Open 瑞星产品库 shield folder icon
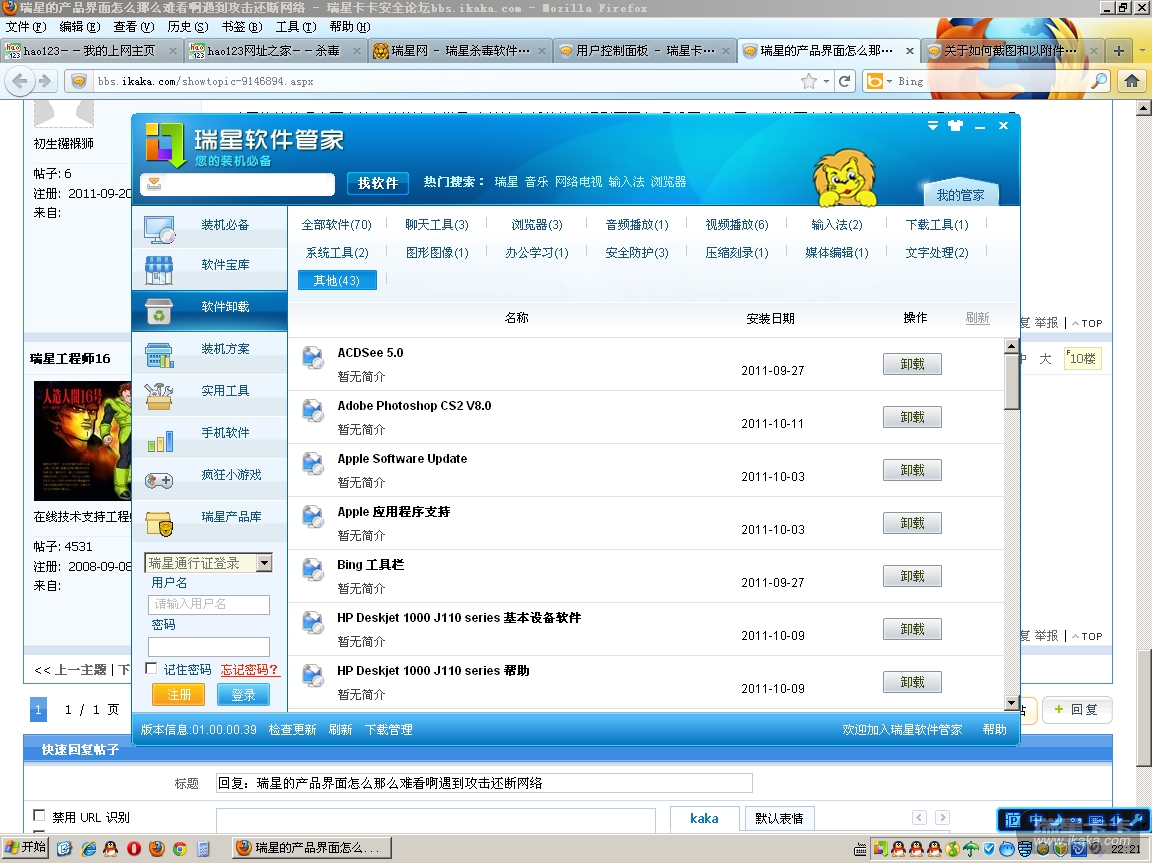1152x863 pixels. point(159,522)
